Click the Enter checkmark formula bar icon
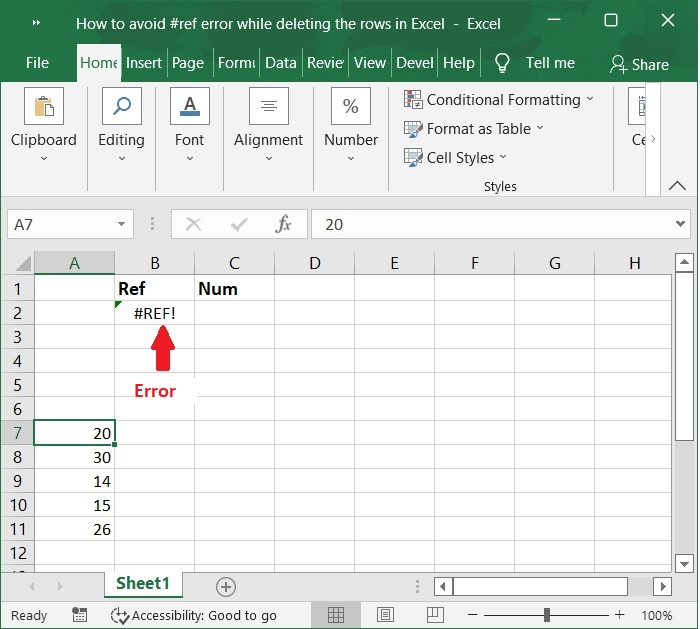 pos(239,224)
